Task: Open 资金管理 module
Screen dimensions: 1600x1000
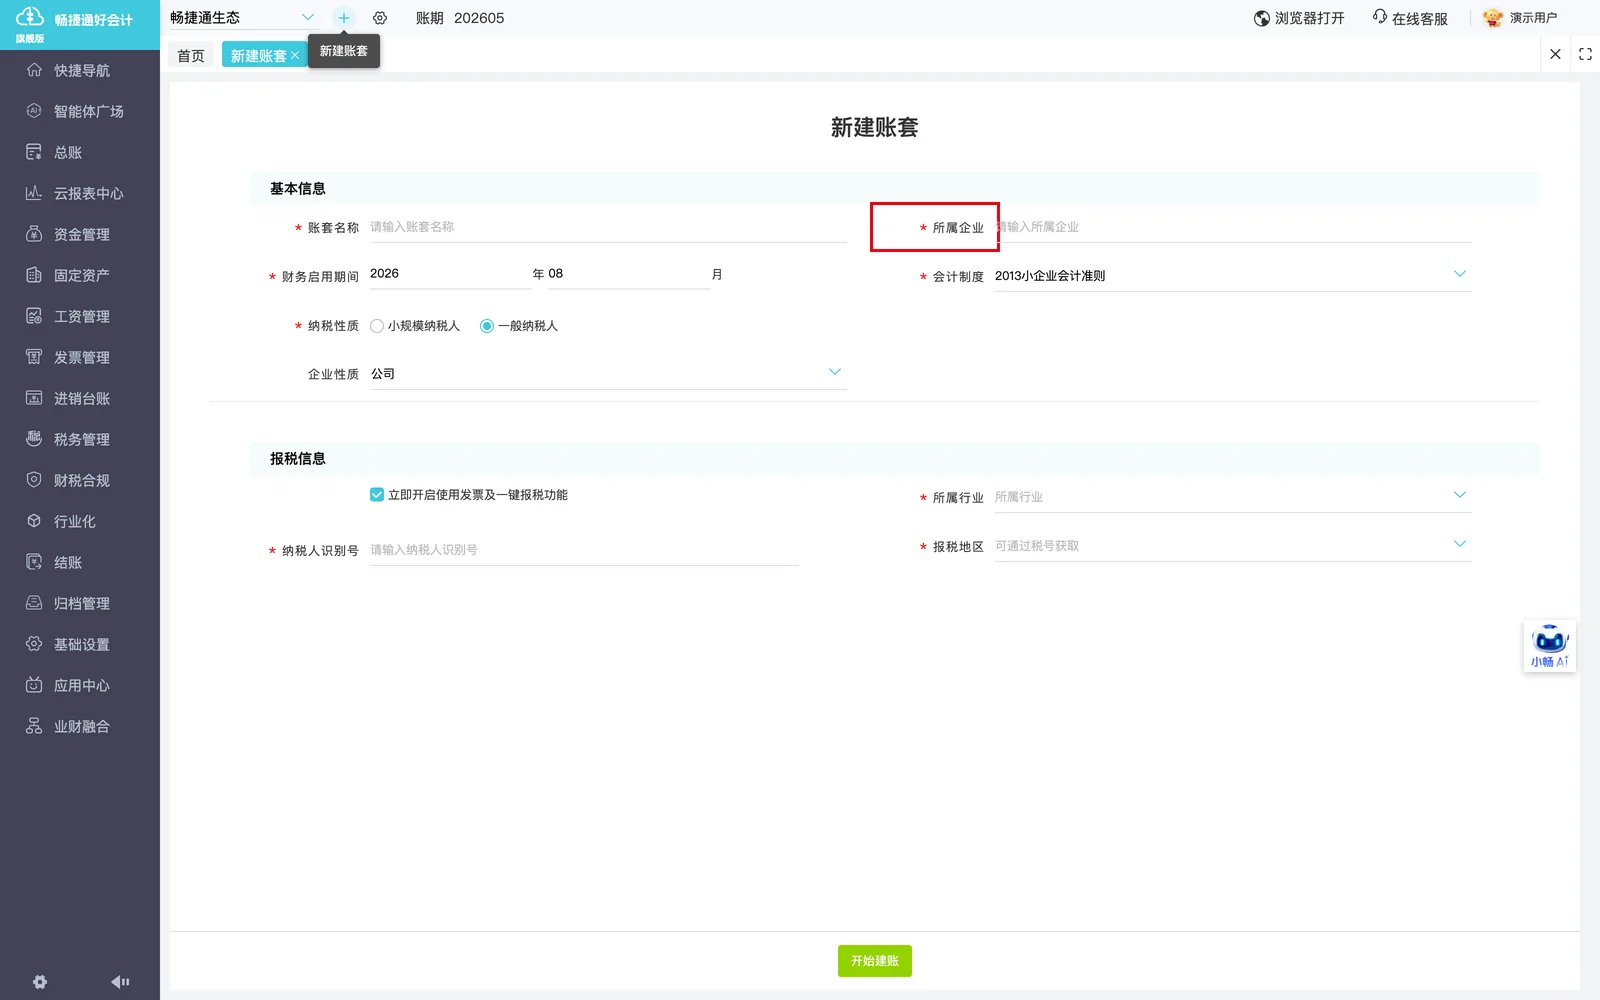Action: tap(80, 234)
